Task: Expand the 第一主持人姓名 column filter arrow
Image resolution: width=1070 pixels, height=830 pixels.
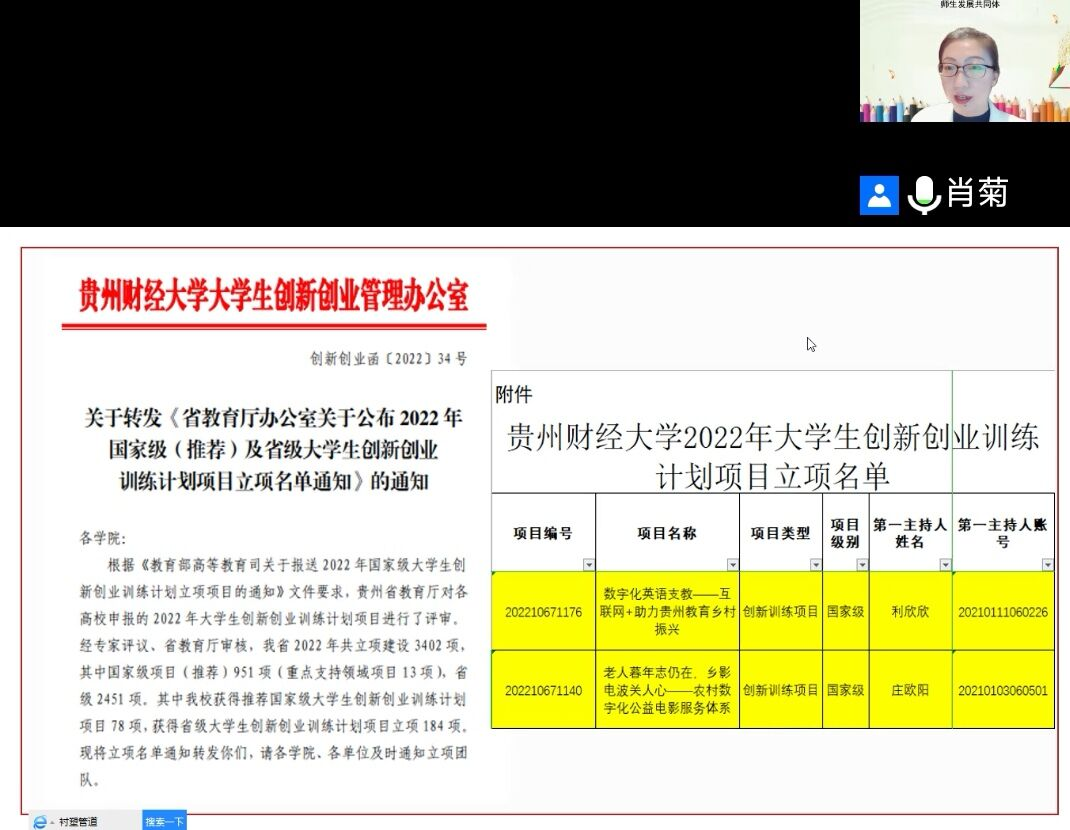Action: [945, 565]
